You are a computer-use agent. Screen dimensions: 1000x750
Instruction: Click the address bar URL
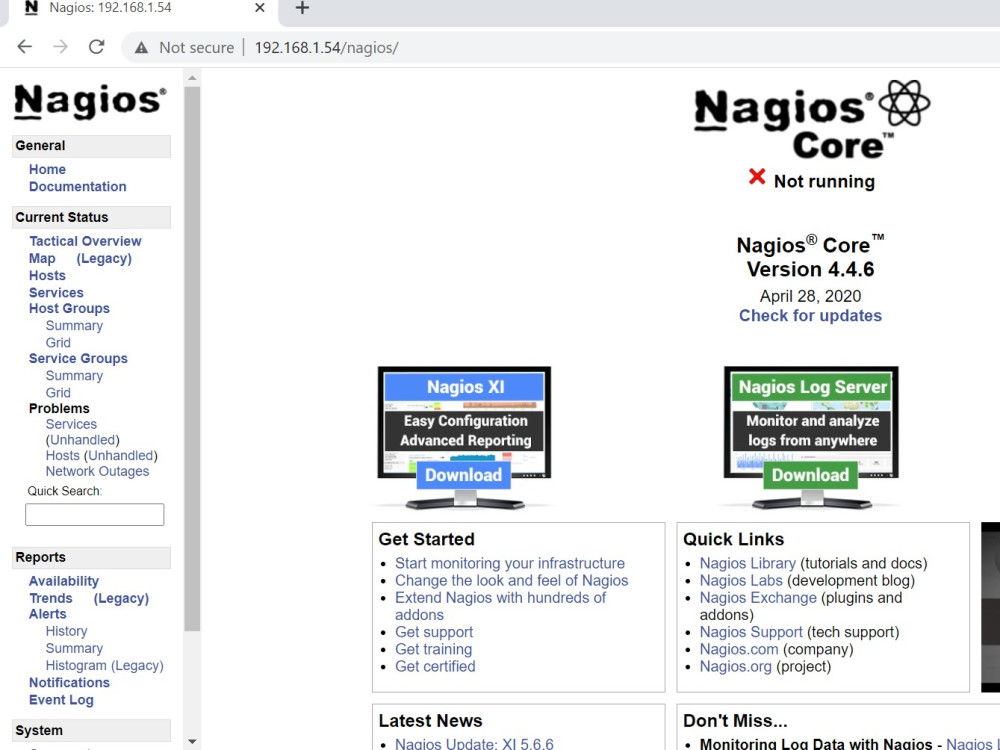tap(327, 48)
